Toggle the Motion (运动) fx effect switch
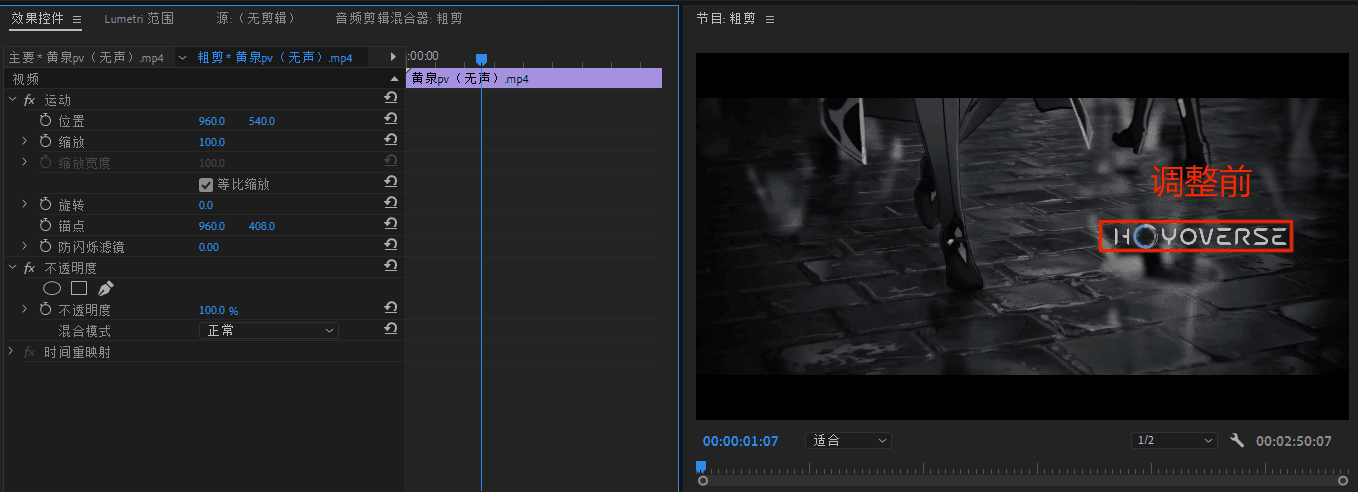 pyautogui.click(x=29, y=100)
